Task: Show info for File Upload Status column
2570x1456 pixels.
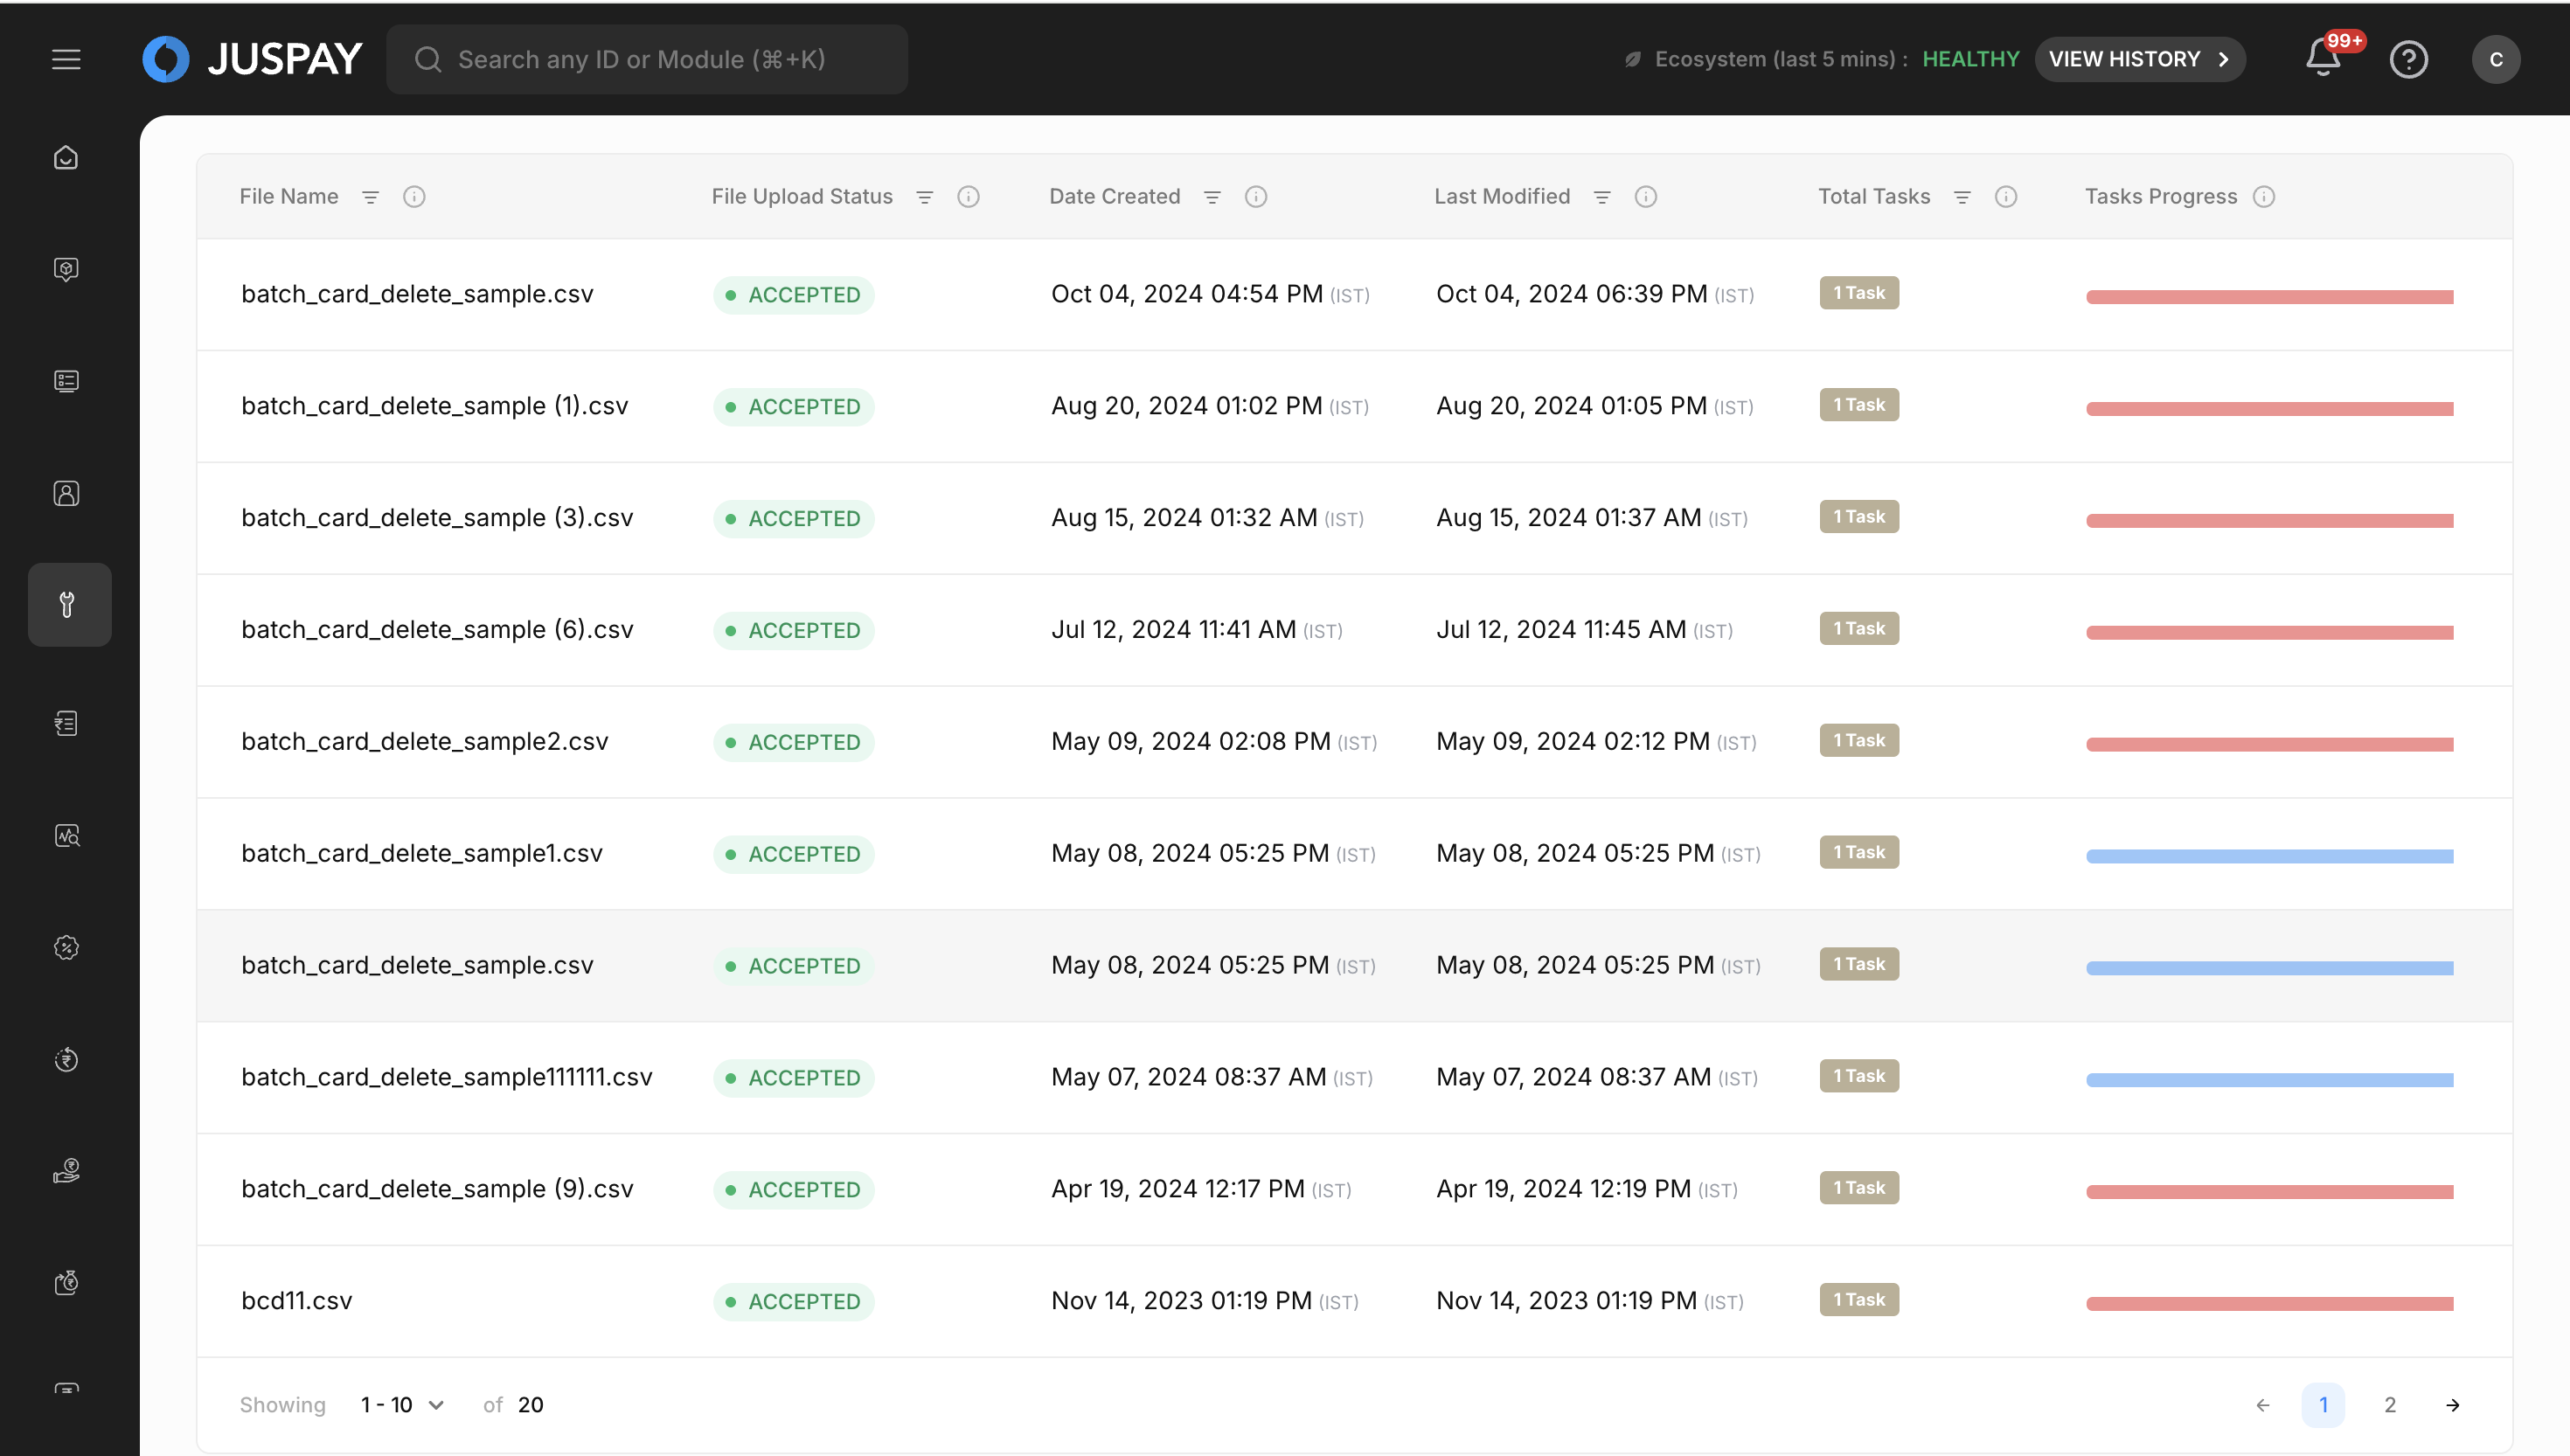Action: tap(967, 197)
